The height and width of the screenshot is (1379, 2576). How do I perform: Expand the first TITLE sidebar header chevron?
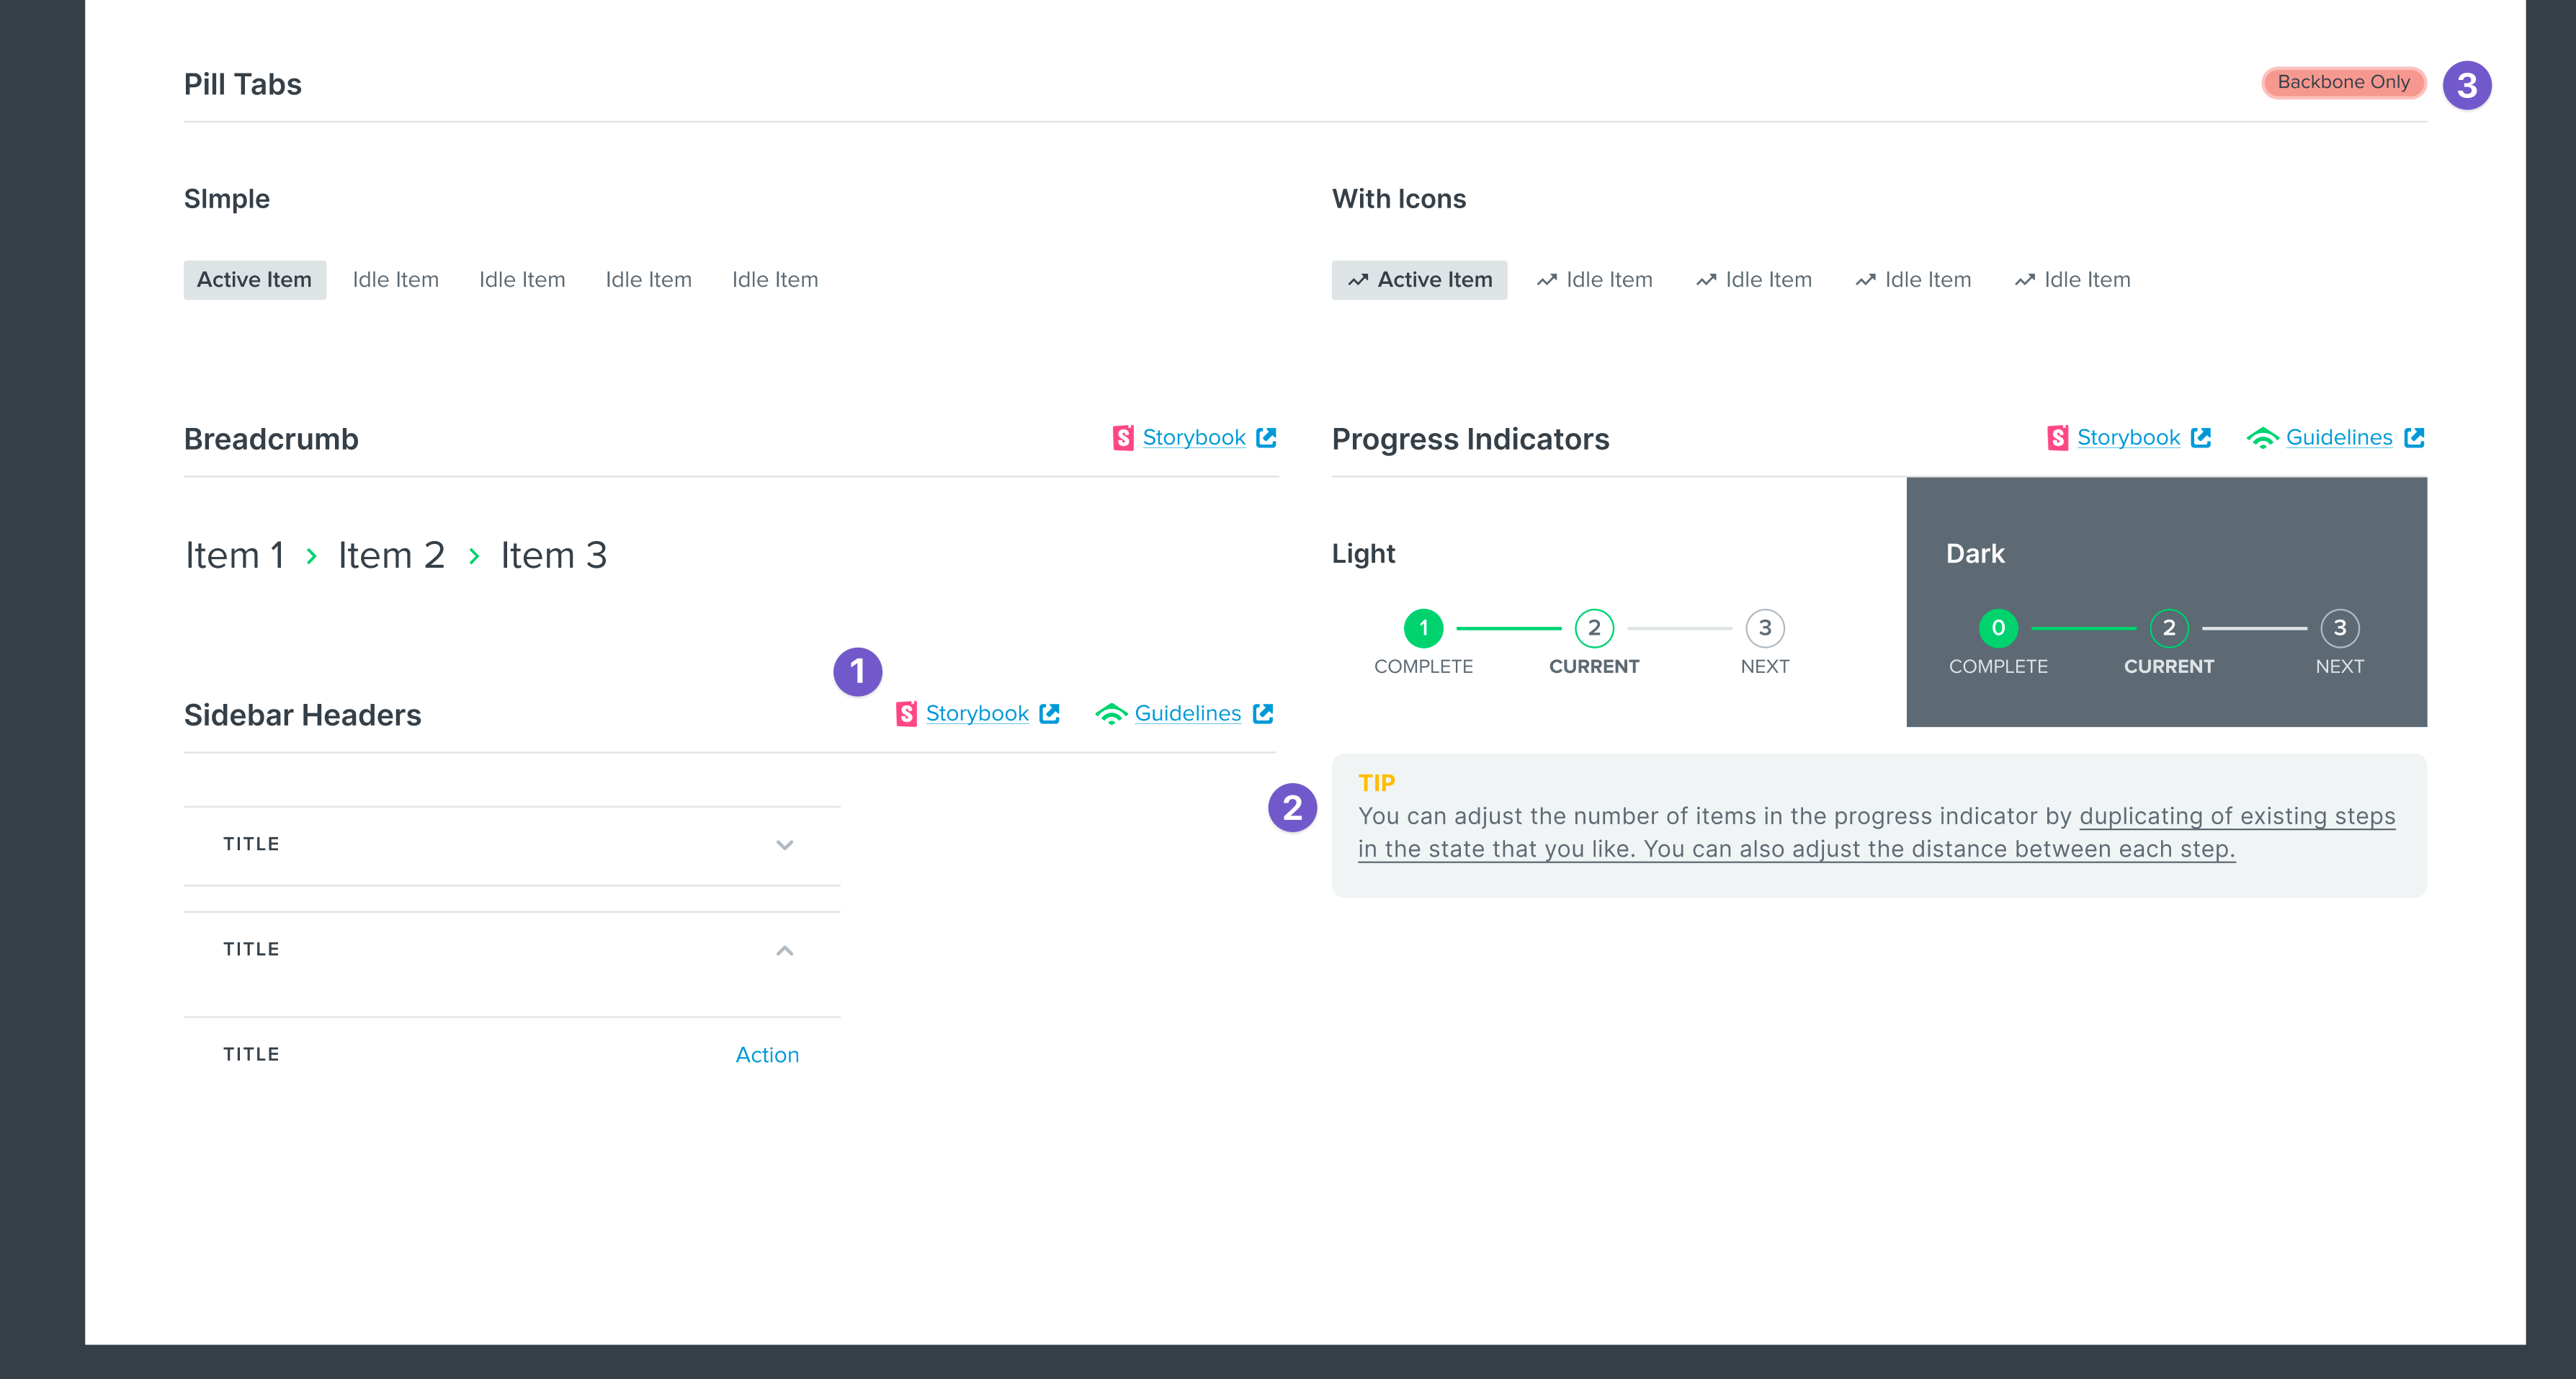point(785,845)
